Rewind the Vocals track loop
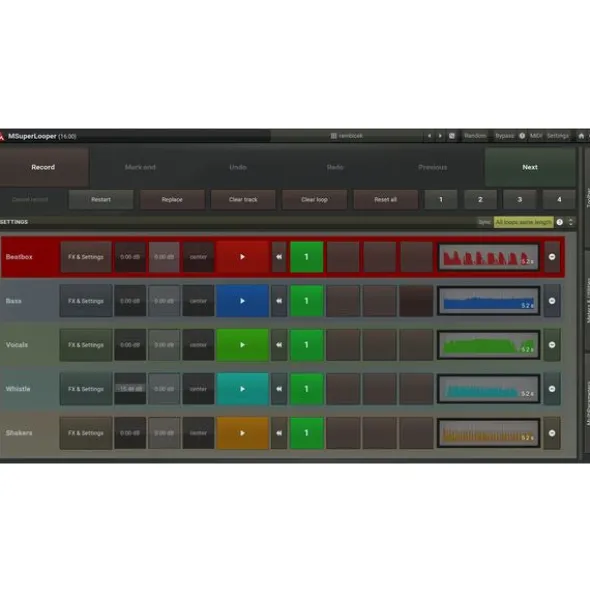590x591 pixels. tap(279, 345)
